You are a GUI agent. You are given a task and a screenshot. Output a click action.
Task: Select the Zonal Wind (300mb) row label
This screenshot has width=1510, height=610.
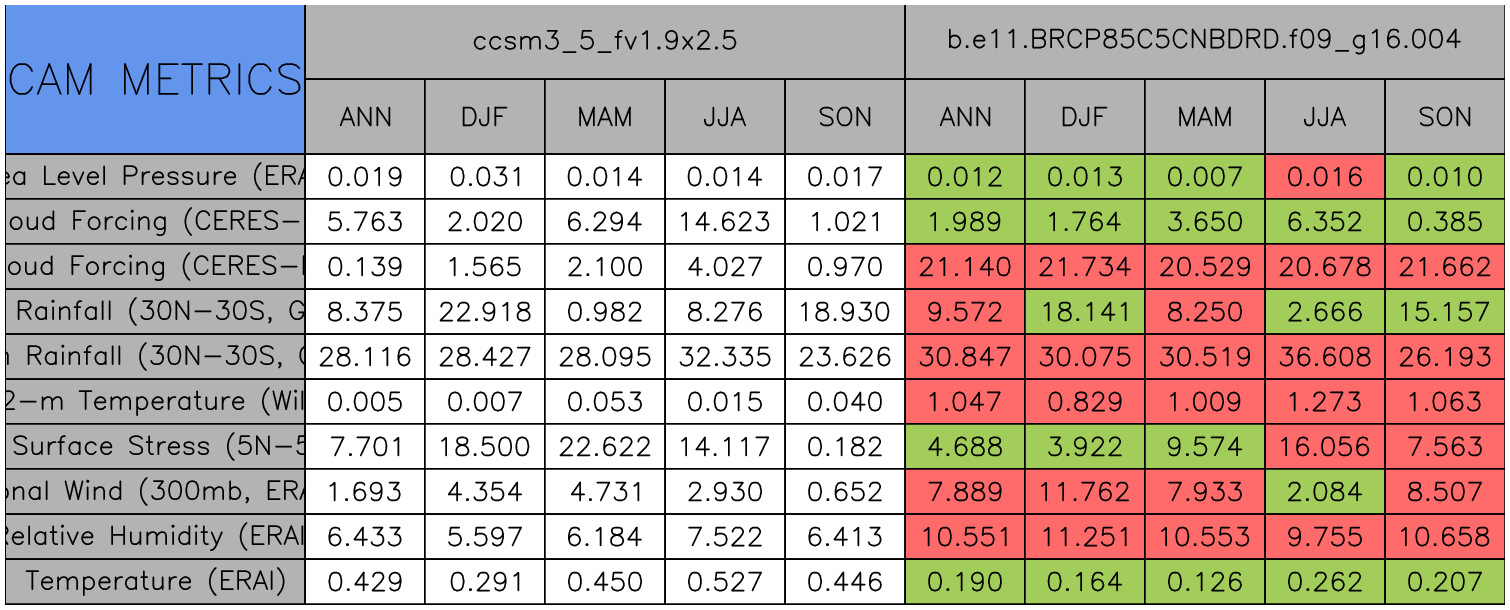[154, 491]
